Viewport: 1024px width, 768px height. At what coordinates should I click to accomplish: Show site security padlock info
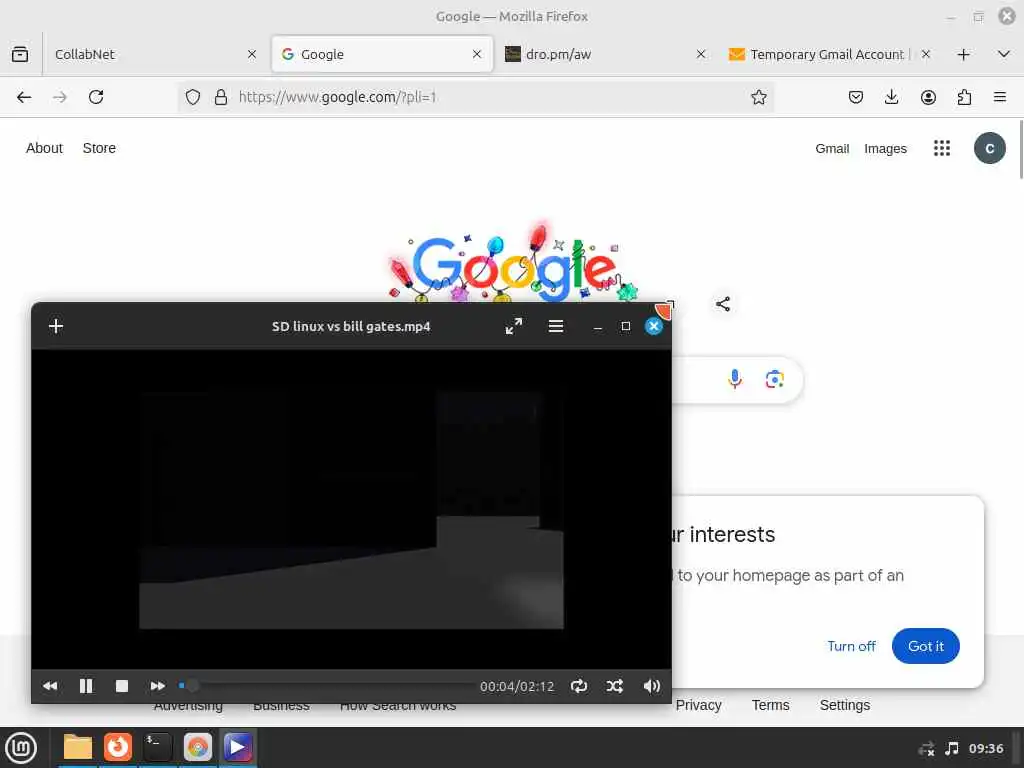click(x=221, y=97)
